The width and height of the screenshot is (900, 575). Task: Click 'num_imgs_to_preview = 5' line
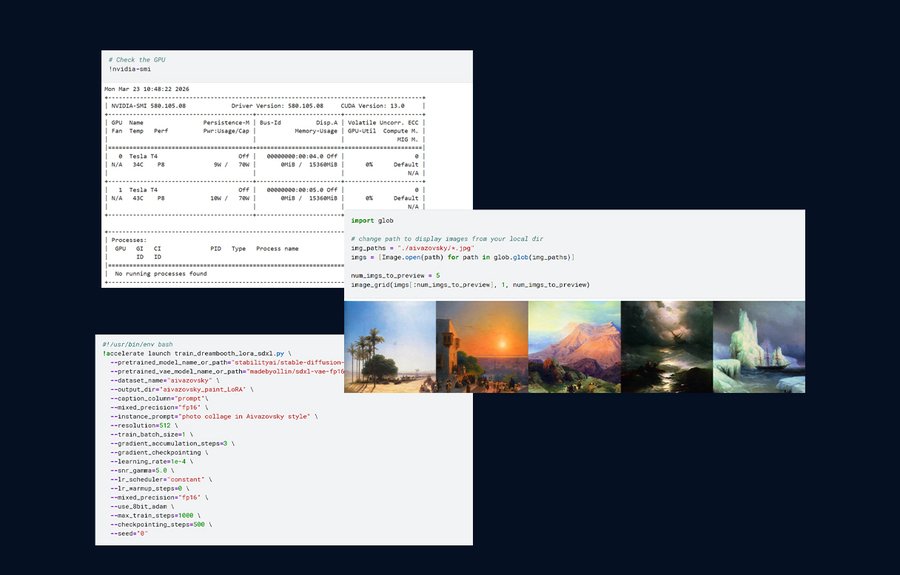(x=395, y=275)
